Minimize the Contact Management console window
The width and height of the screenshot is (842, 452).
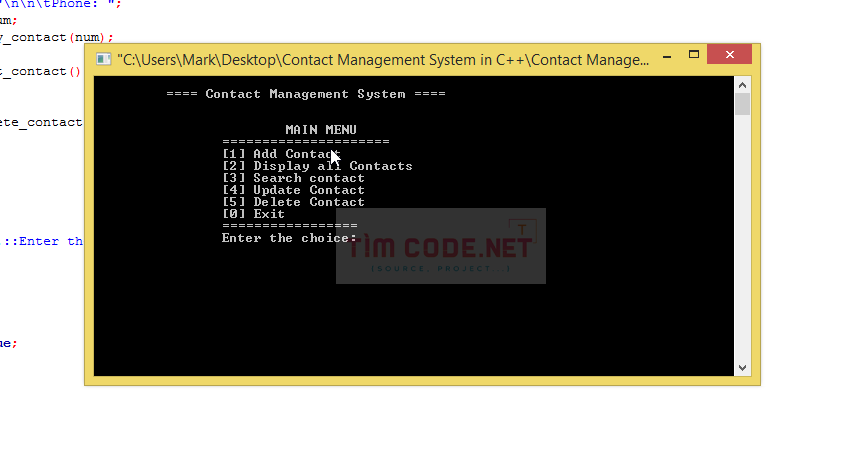pyautogui.click(x=667, y=55)
